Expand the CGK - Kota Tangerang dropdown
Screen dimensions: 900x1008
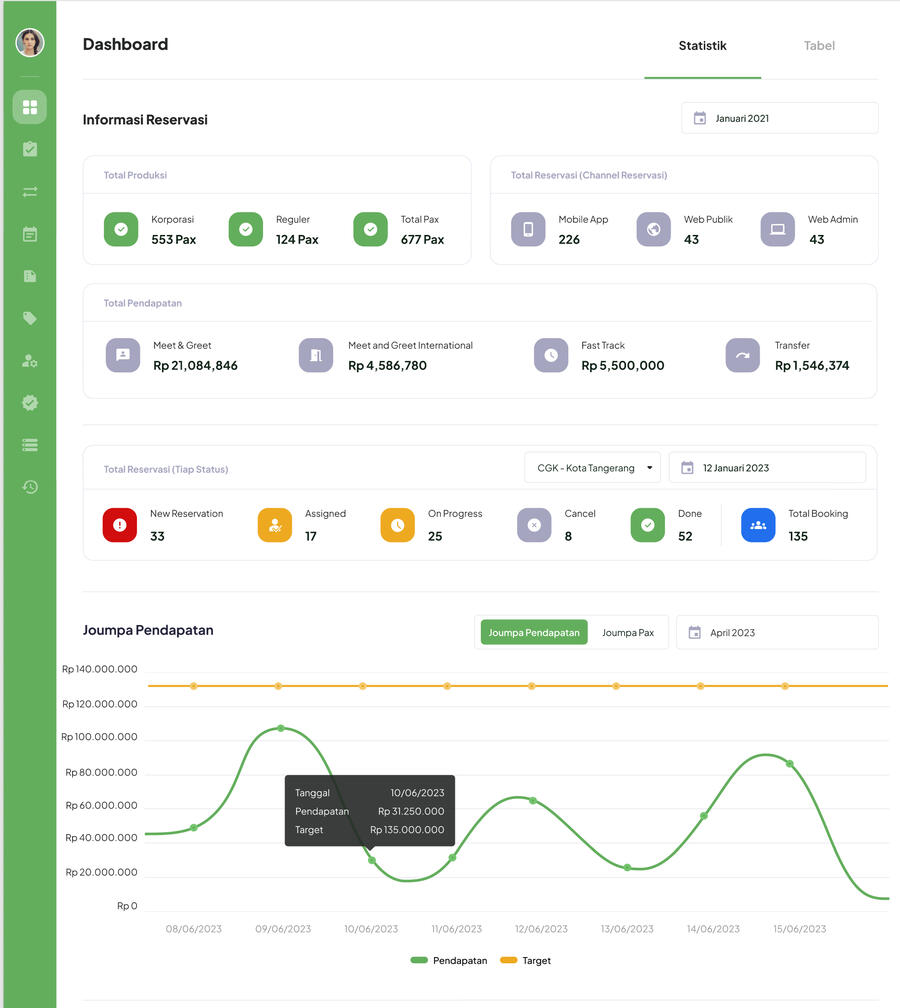click(x=593, y=468)
